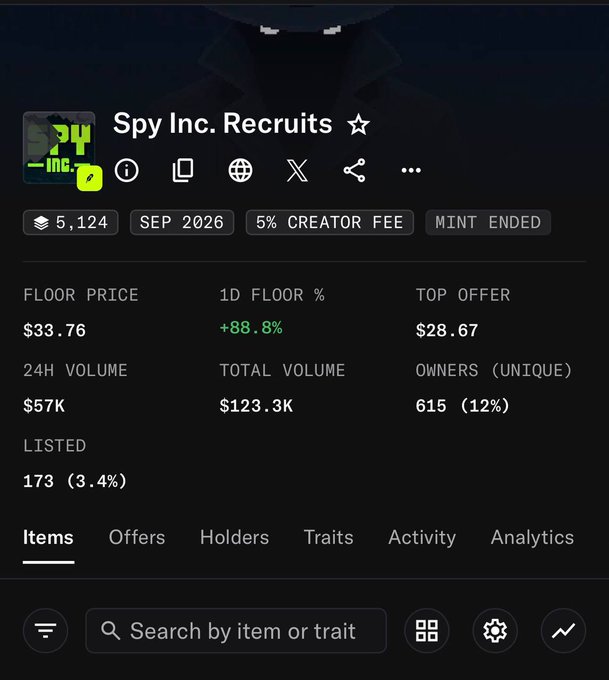Image resolution: width=609 pixels, height=680 pixels.
Task: Click the OWNERS (UNIQUE) label
Action: pyautogui.click(x=494, y=371)
